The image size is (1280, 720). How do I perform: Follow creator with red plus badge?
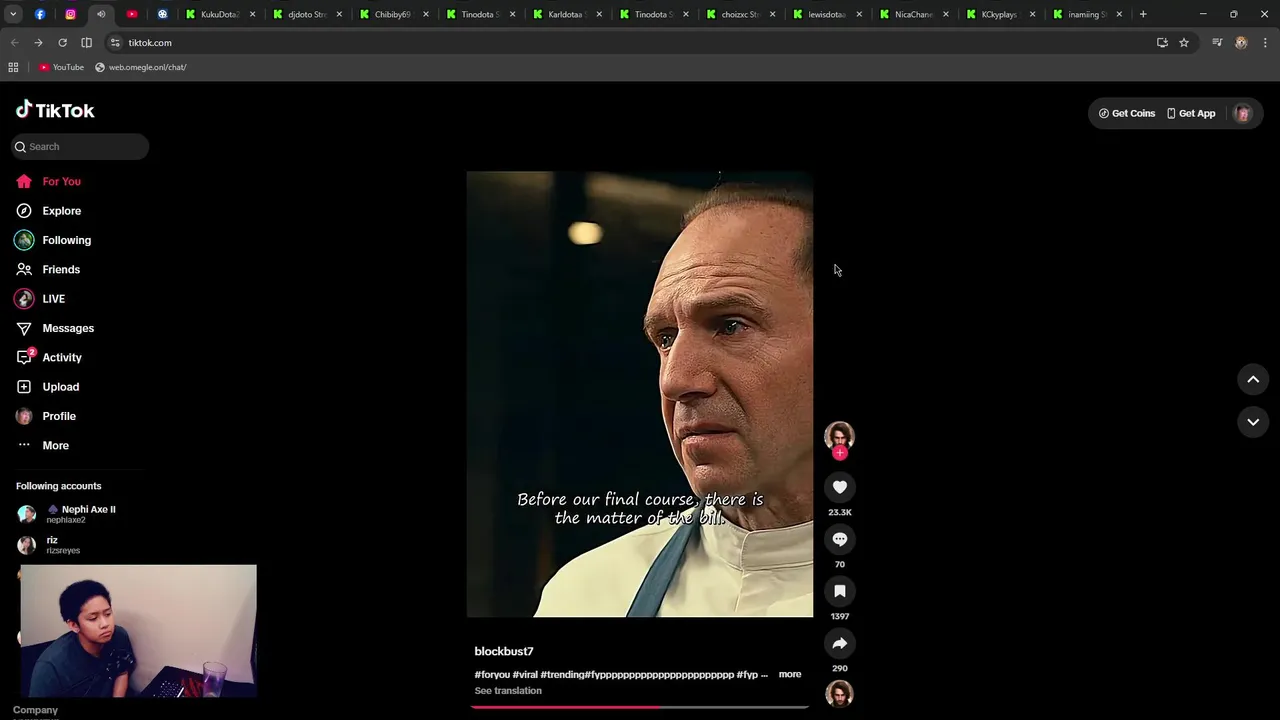pos(840,453)
